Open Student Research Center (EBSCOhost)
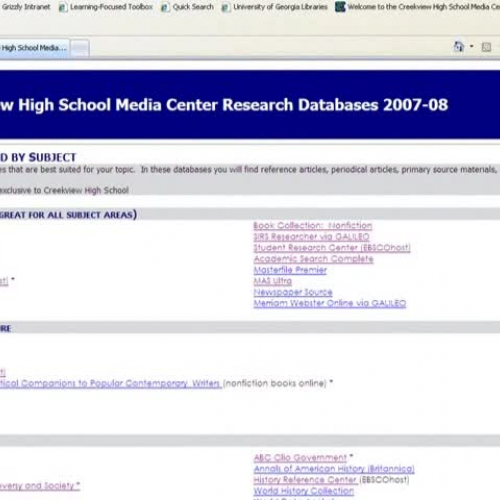Viewport: 500px width, 500px height. (x=332, y=248)
